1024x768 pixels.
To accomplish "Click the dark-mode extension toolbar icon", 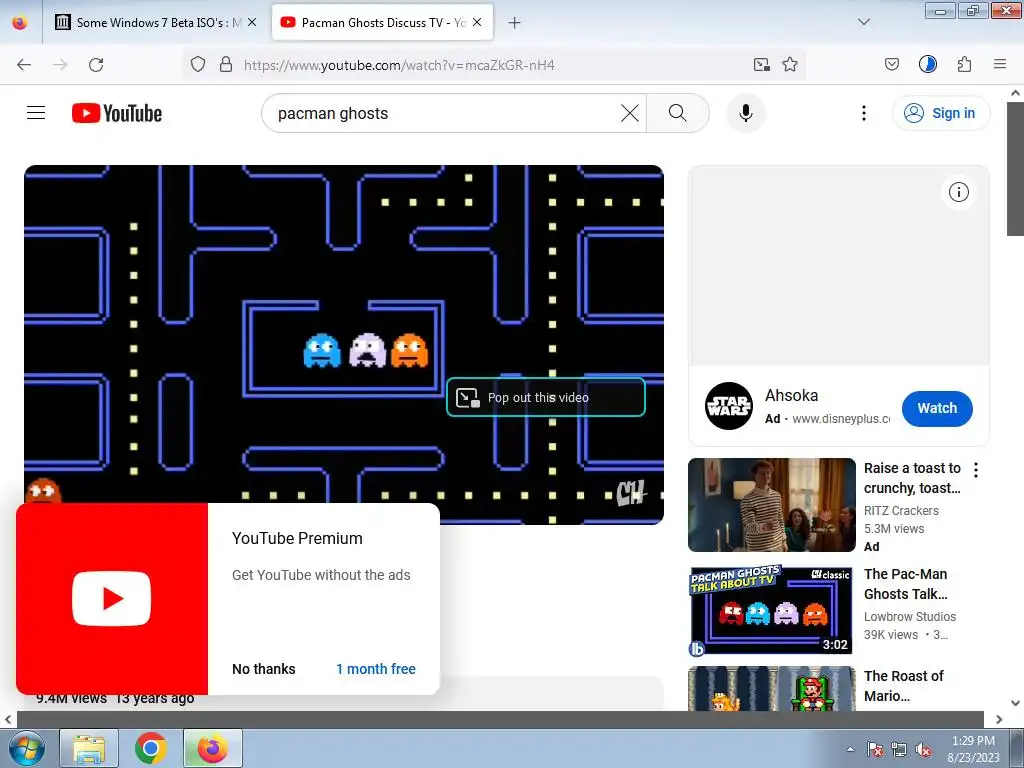I will coord(928,65).
